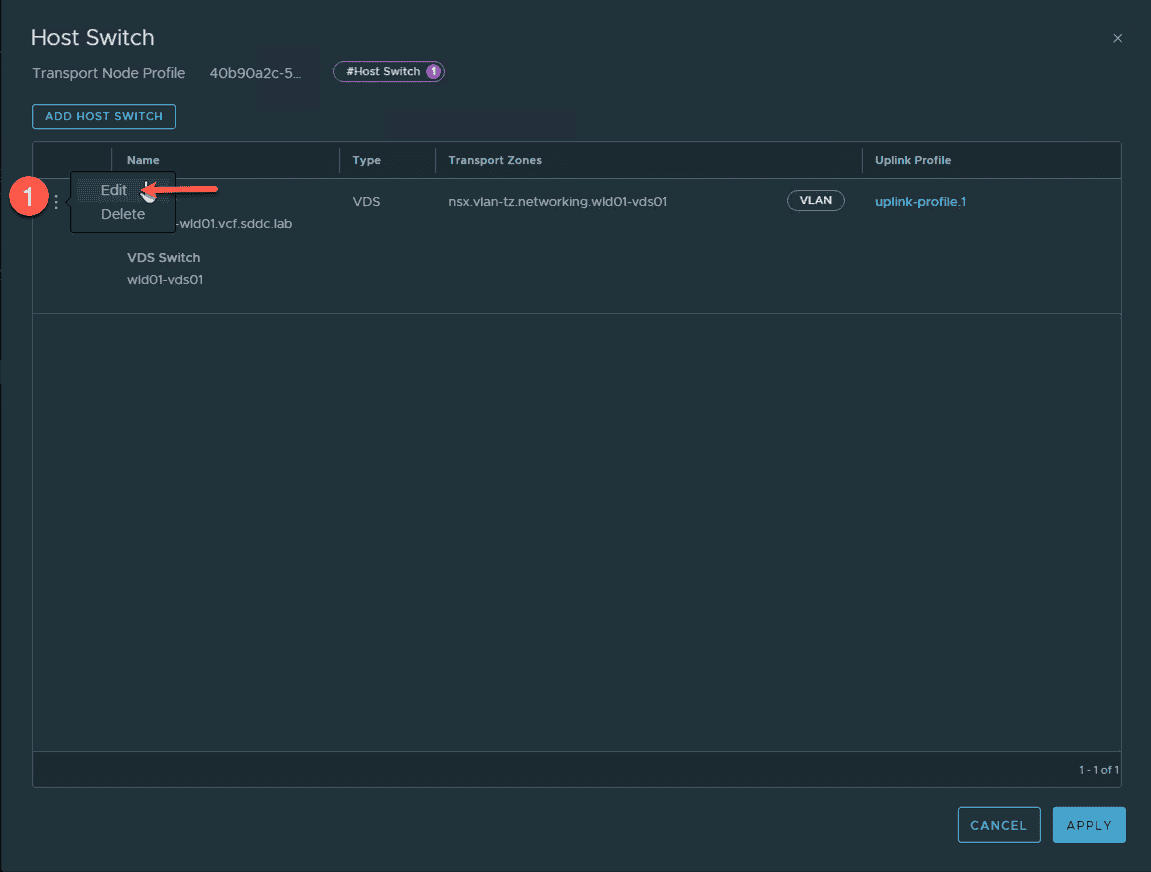The image size is (1151, 872).
Task: Click the VLAN badge on transport zone
Action: click(x=815, y=201)
